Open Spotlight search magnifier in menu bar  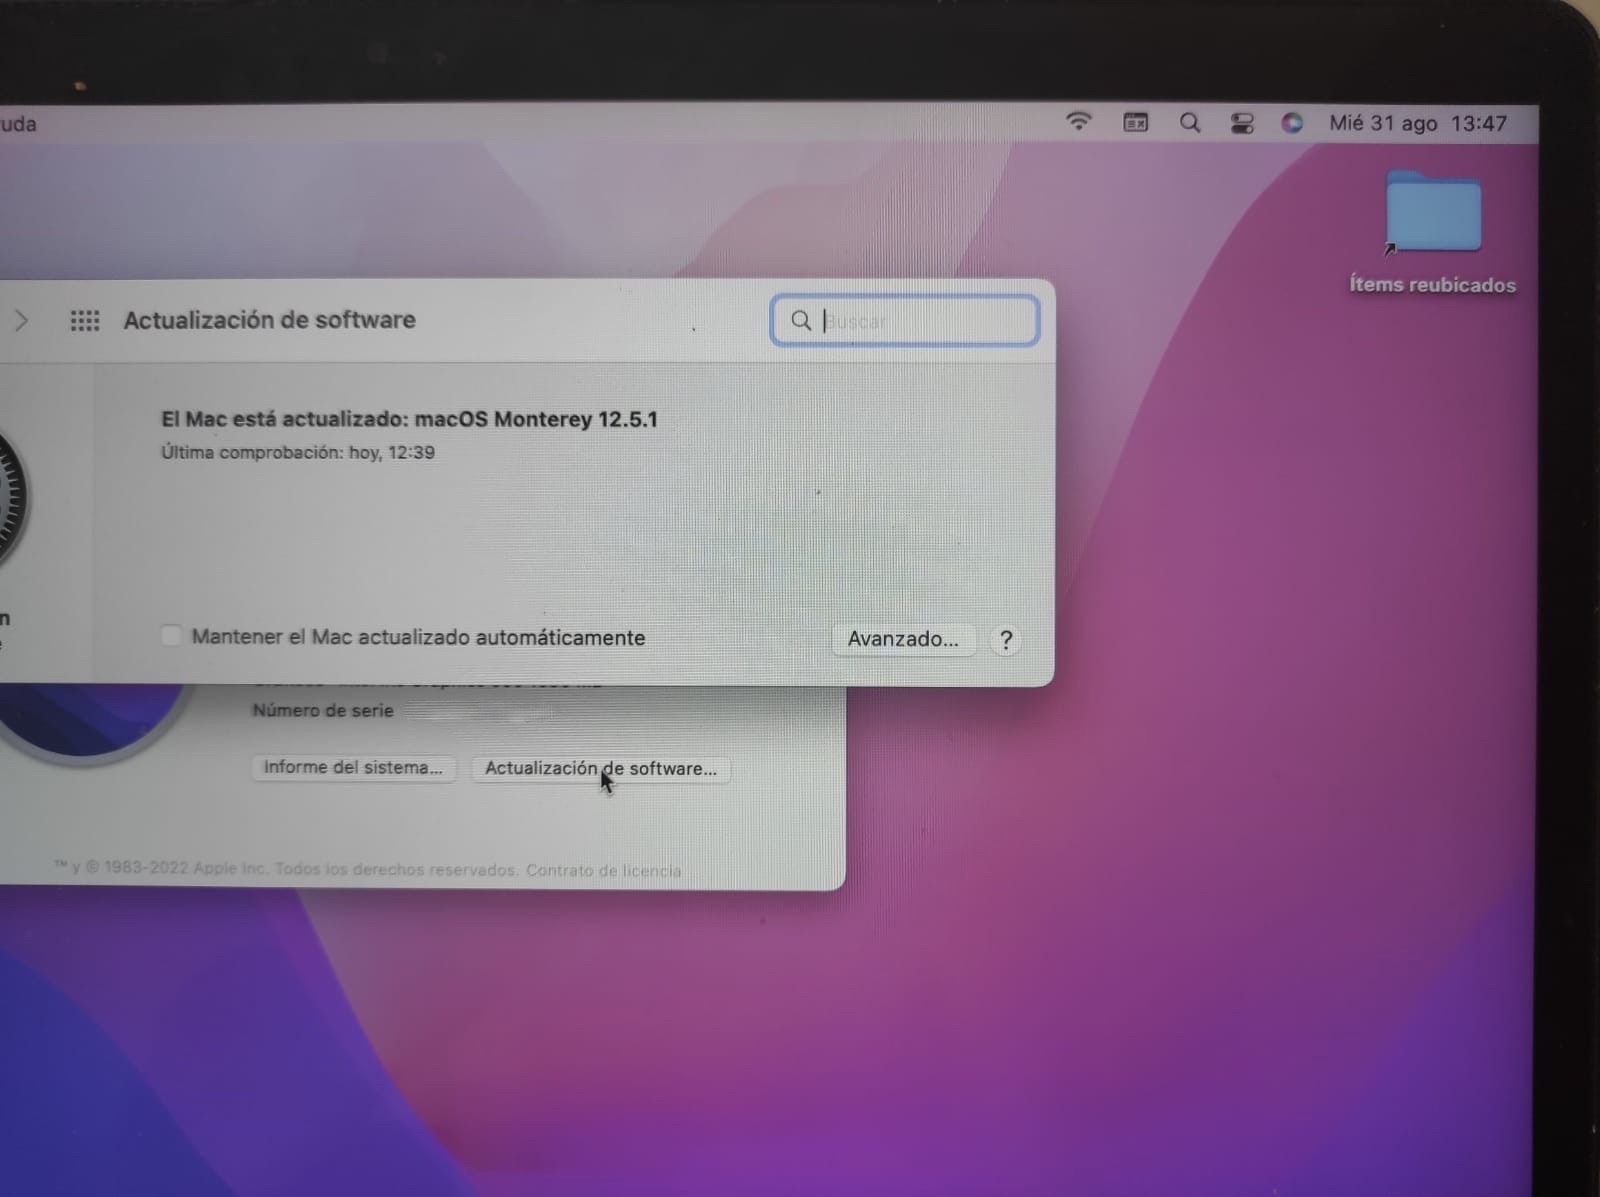coord(1189,123)
